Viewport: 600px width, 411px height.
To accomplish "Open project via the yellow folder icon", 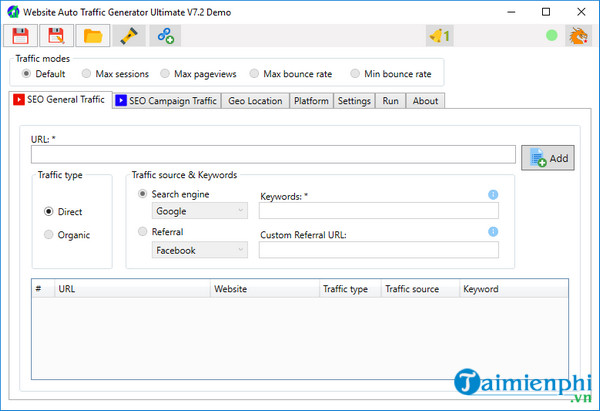I will pyautogui.click(x=92, y=37).
